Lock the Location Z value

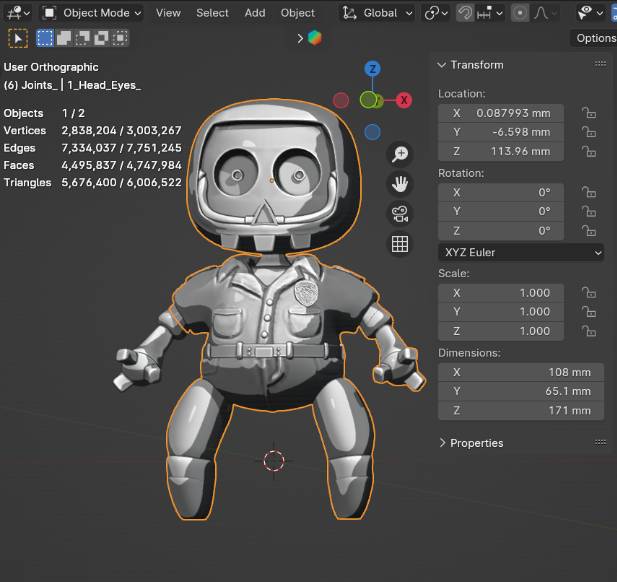589,151
